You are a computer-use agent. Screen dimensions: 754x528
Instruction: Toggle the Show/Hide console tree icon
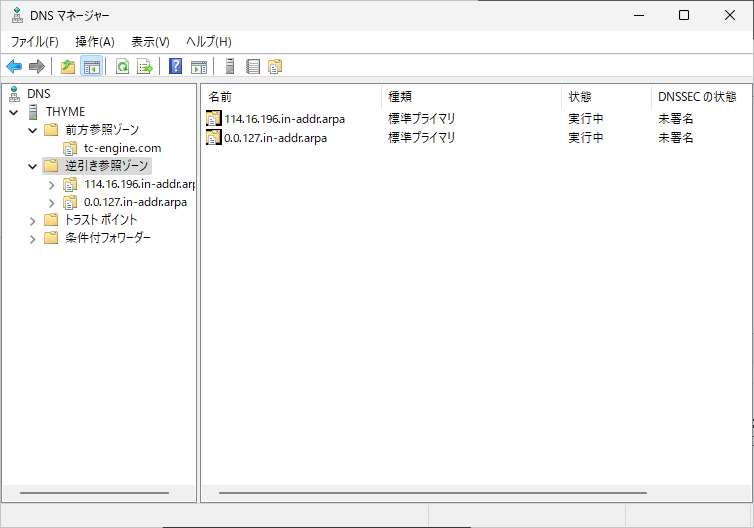(91, 66)
